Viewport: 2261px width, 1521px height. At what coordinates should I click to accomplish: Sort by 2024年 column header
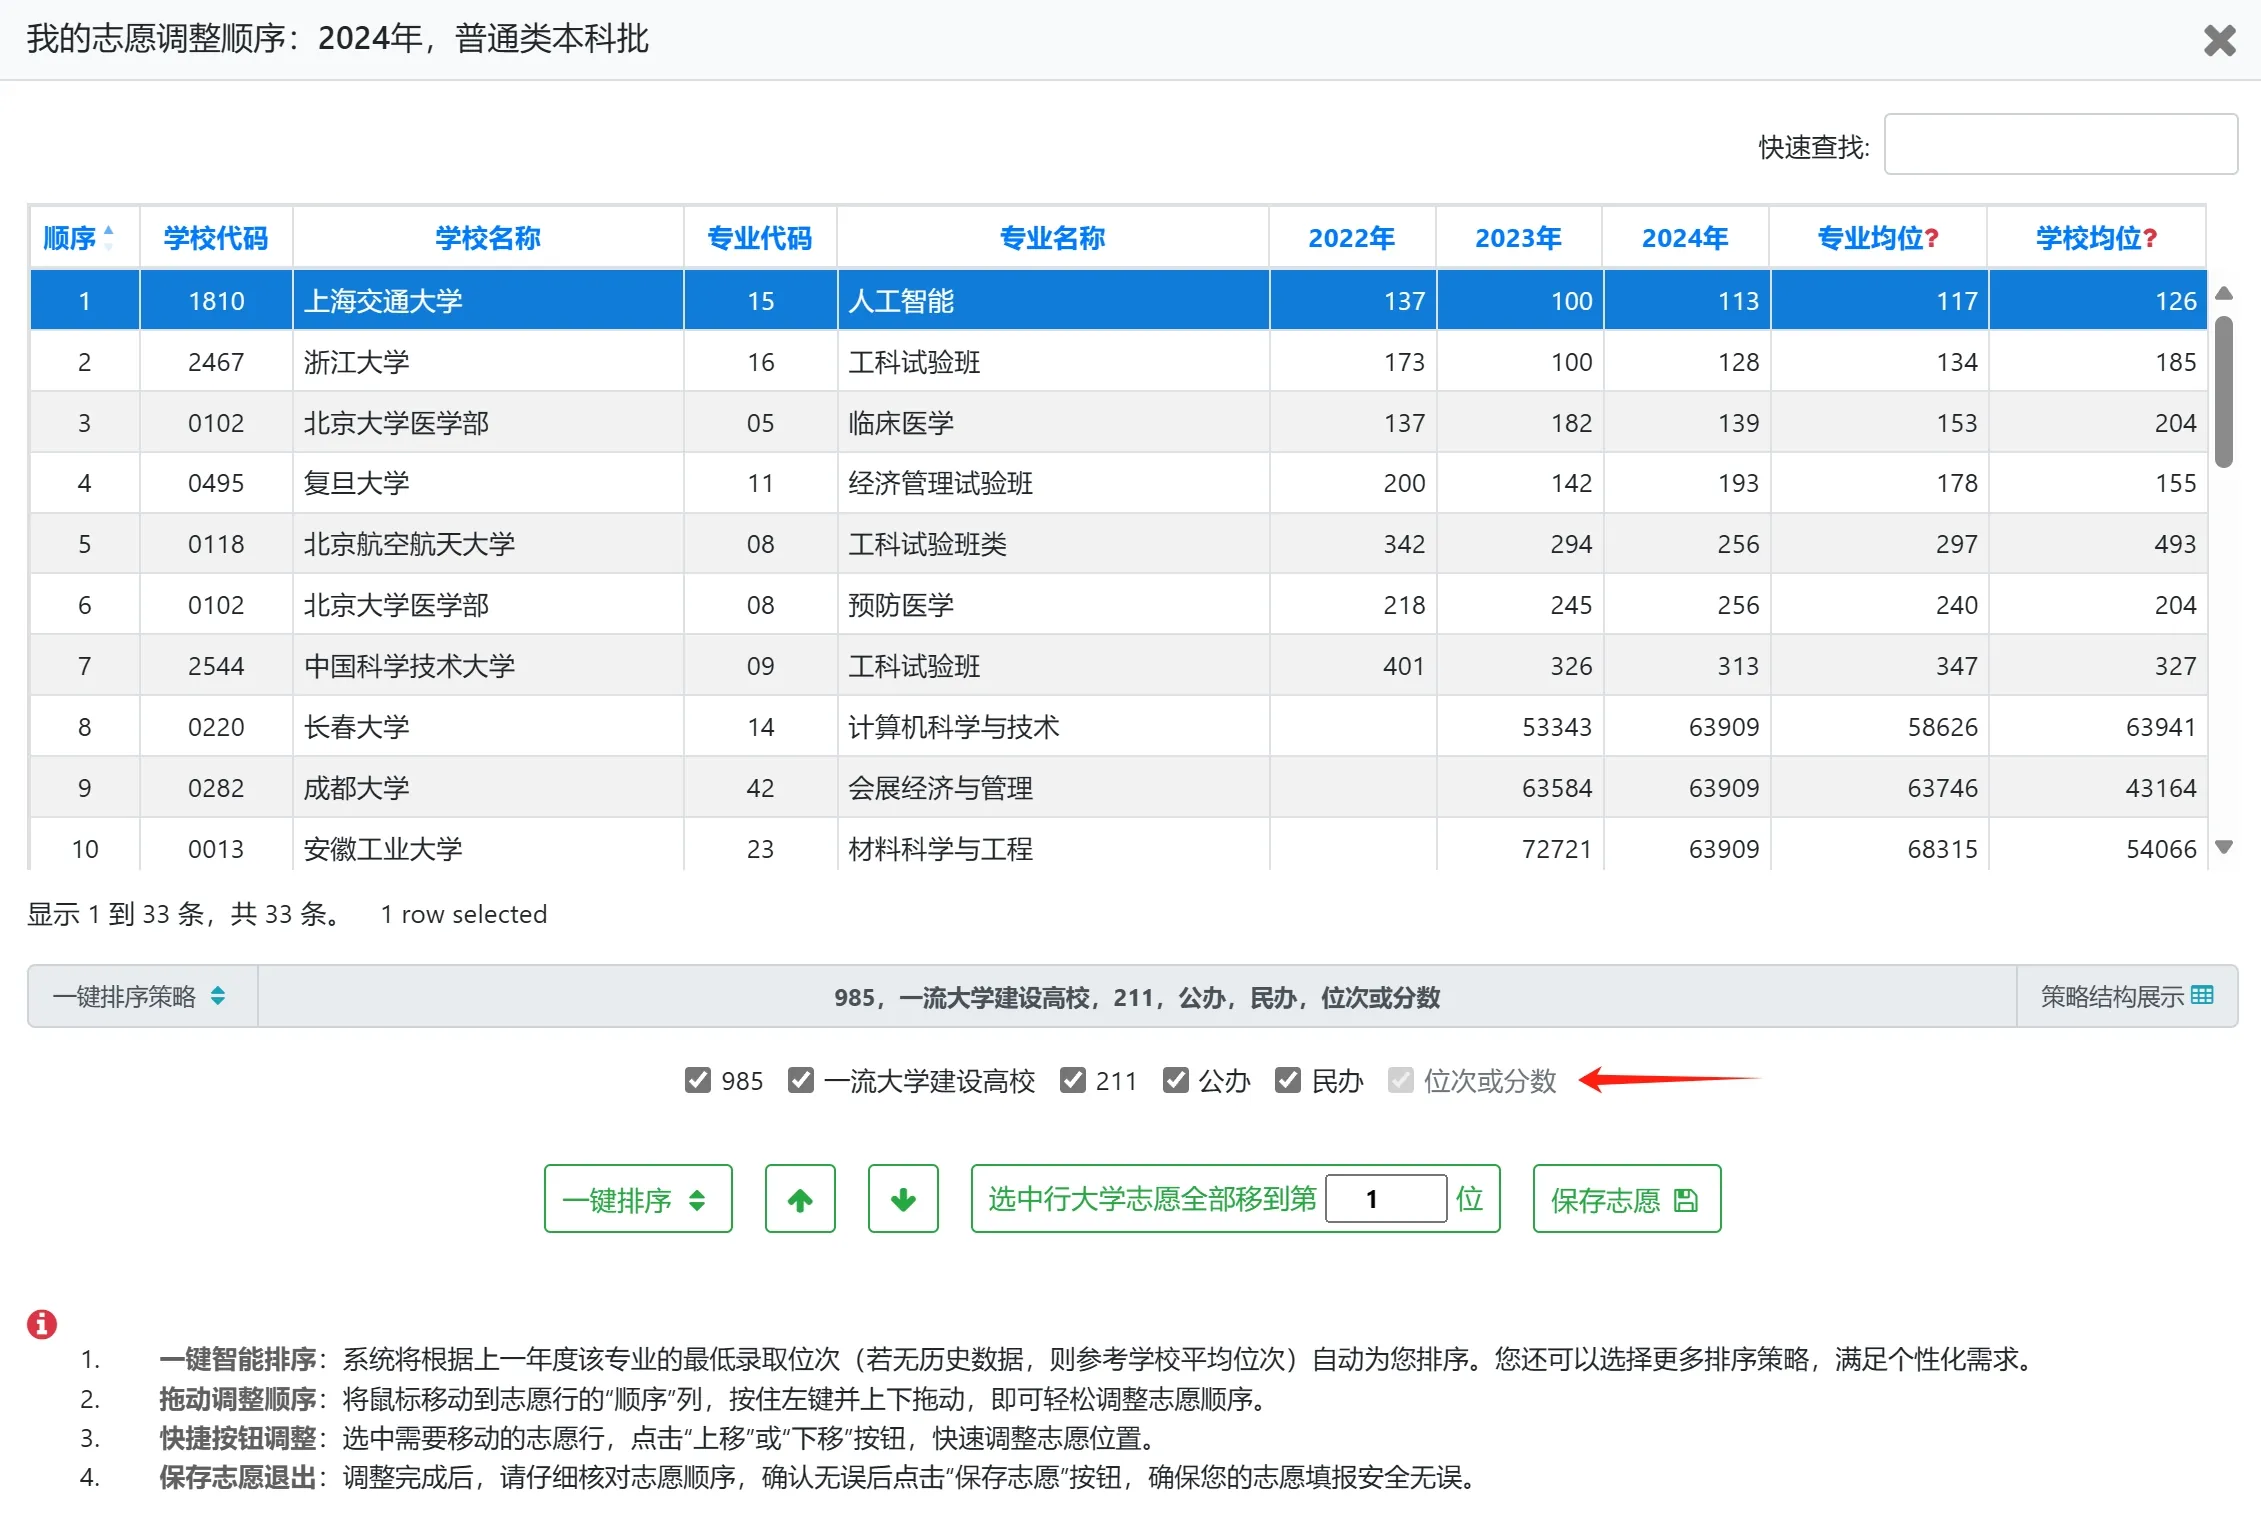pos(1686,238)
